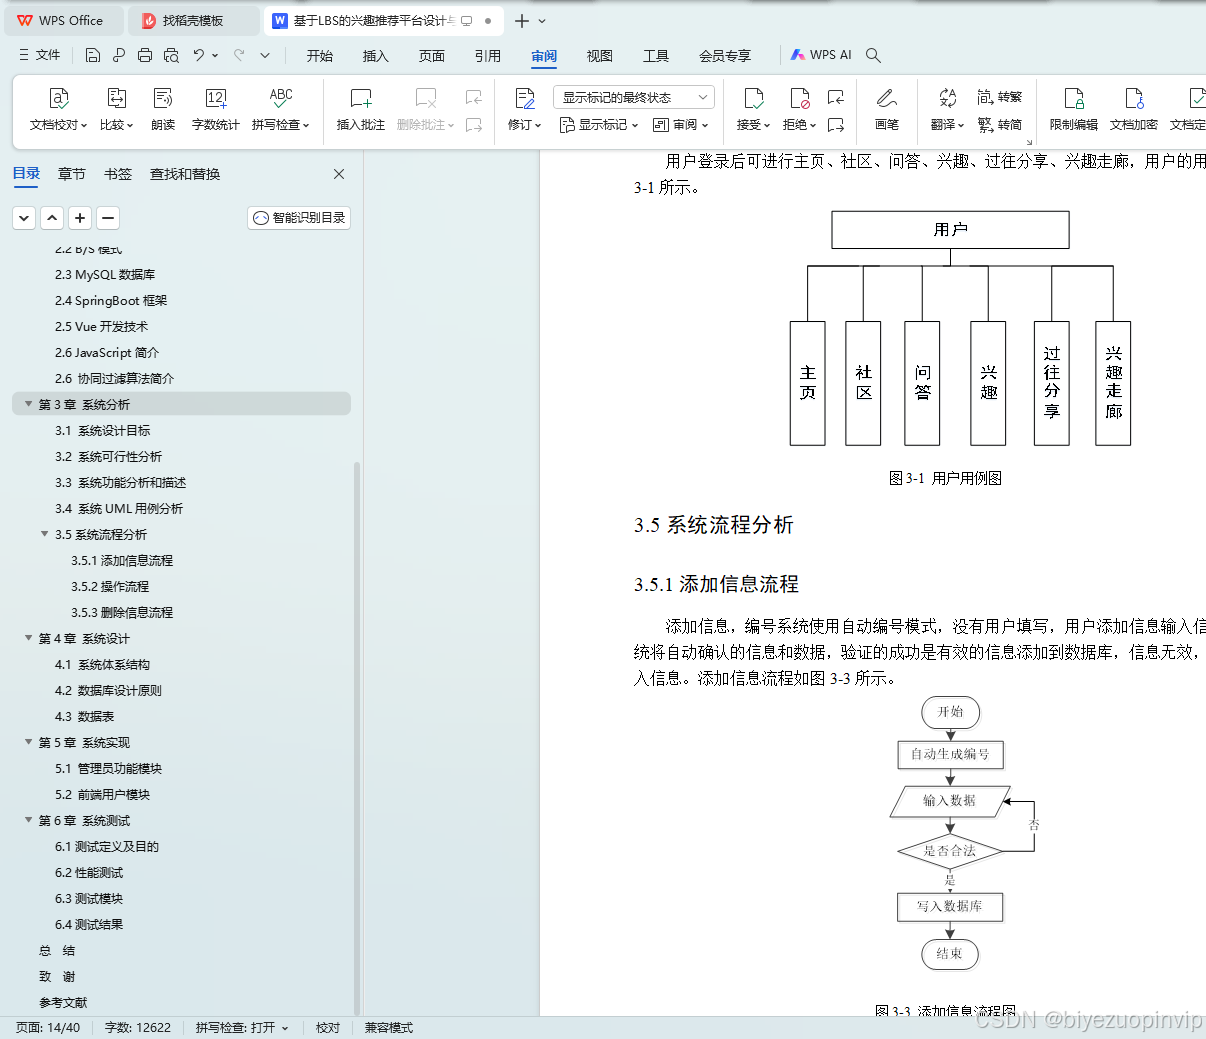
Task: Switch to WPS Office home tab
Action: pyautogui.click(x=62, y=20)
